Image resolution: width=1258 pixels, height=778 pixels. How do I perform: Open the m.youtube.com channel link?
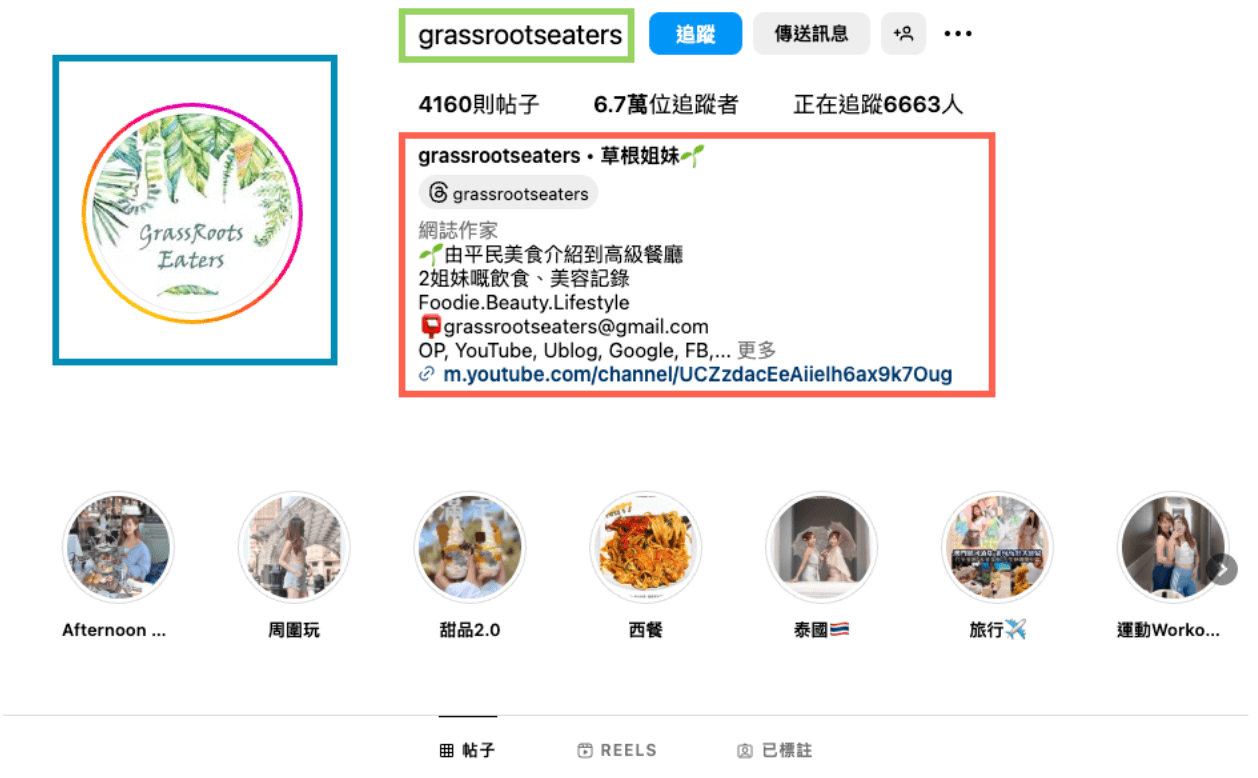(x=698, y=375)
